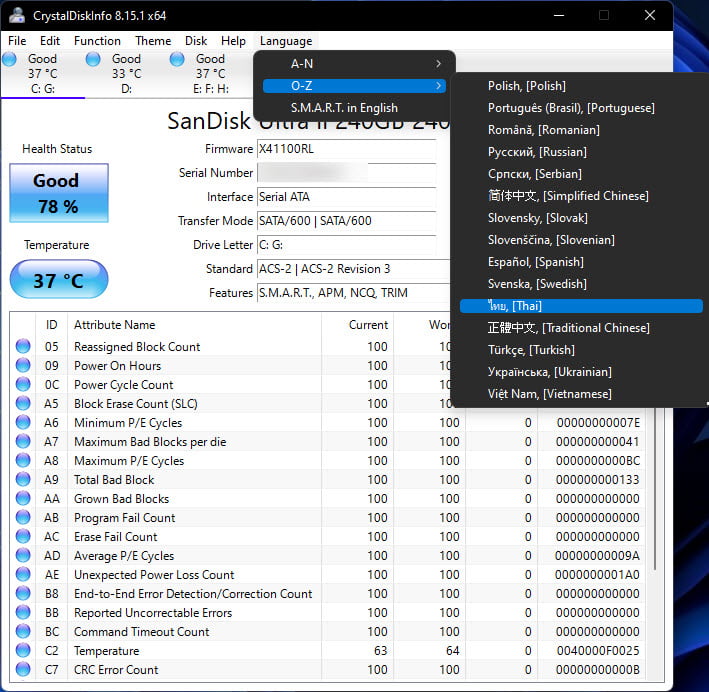Choose Polish language
The height and width of the screenshot is (692, 709).
[x=581, y=86]
